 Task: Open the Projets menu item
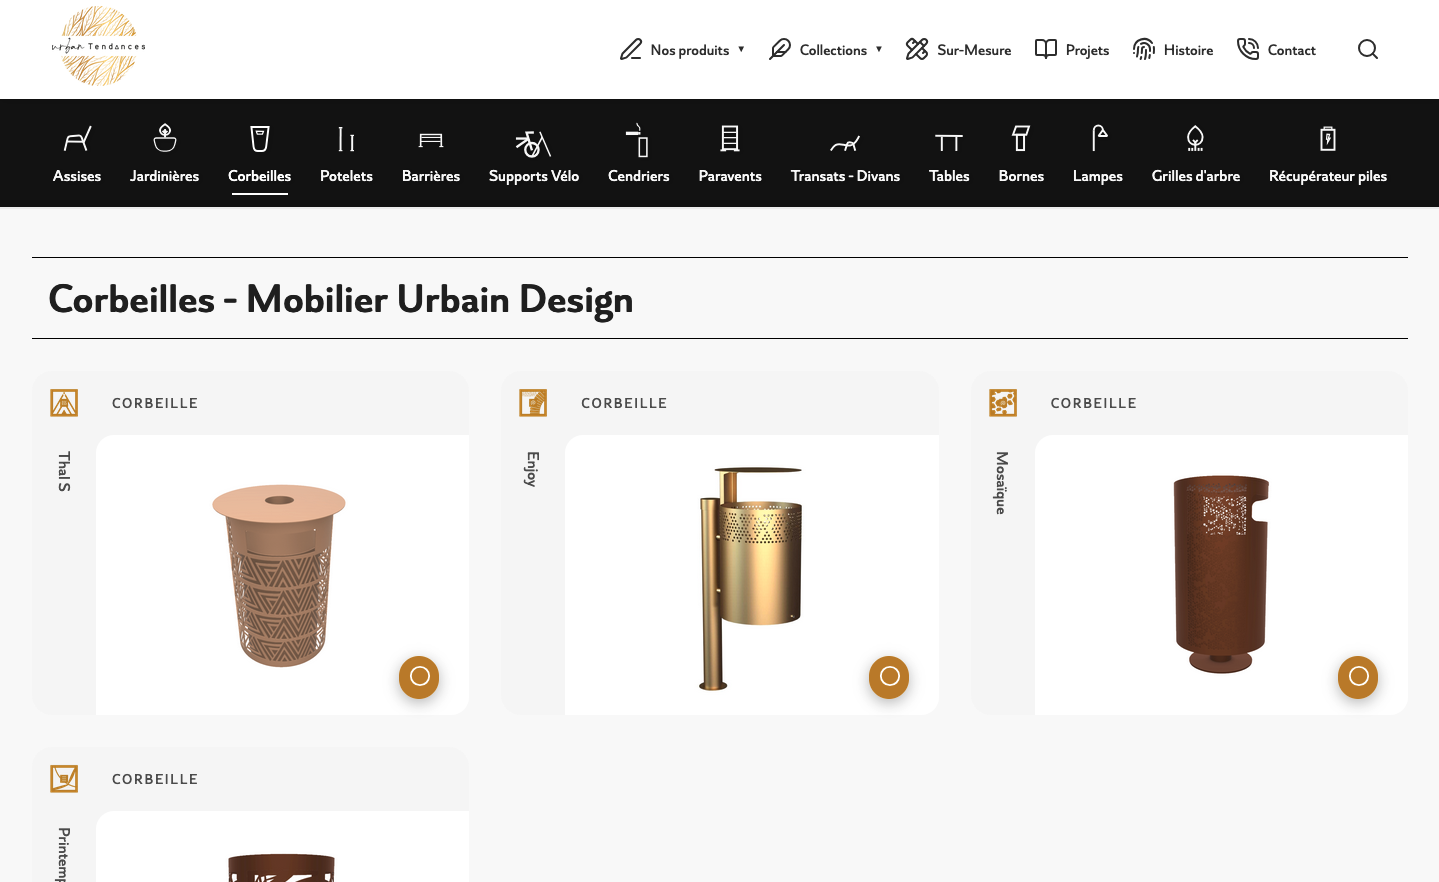click(x=1072, y=50)
